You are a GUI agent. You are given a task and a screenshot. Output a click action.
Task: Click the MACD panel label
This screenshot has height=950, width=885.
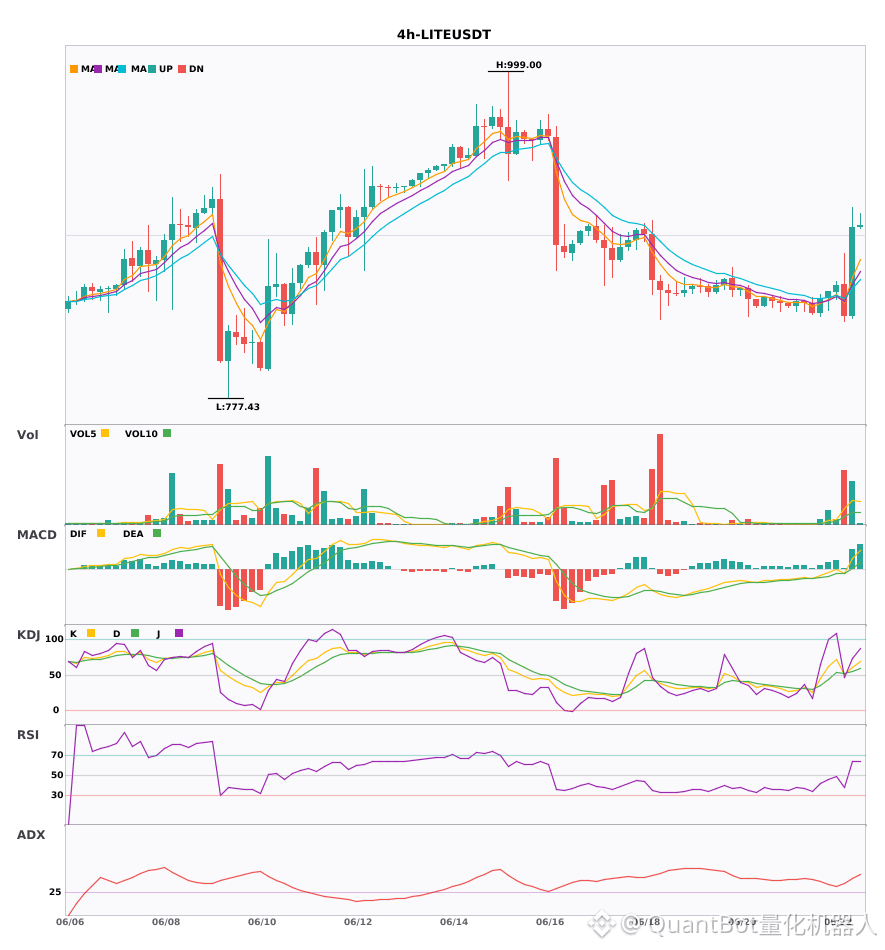[36, 535]
